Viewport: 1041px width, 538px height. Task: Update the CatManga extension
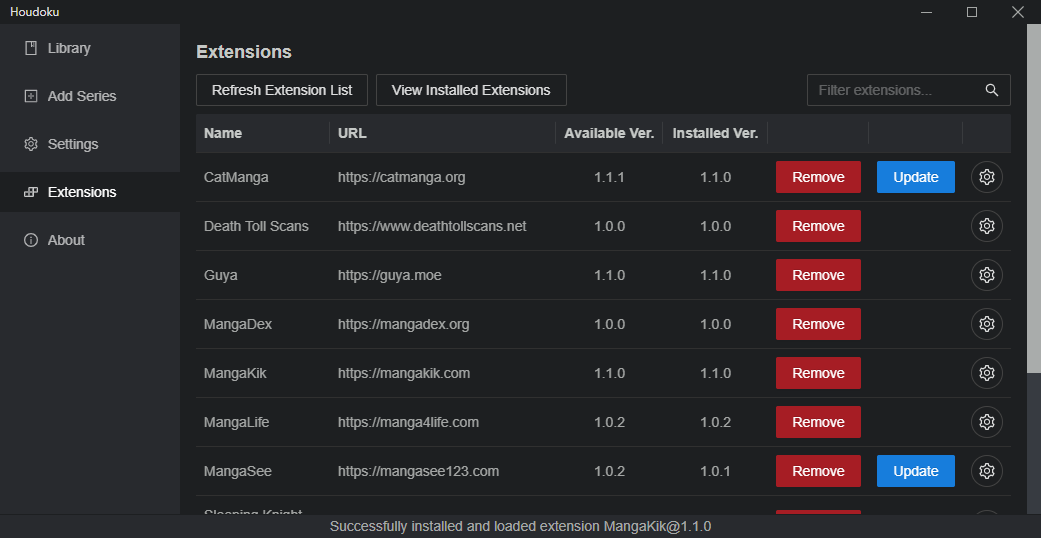click(x=916, y=177)
